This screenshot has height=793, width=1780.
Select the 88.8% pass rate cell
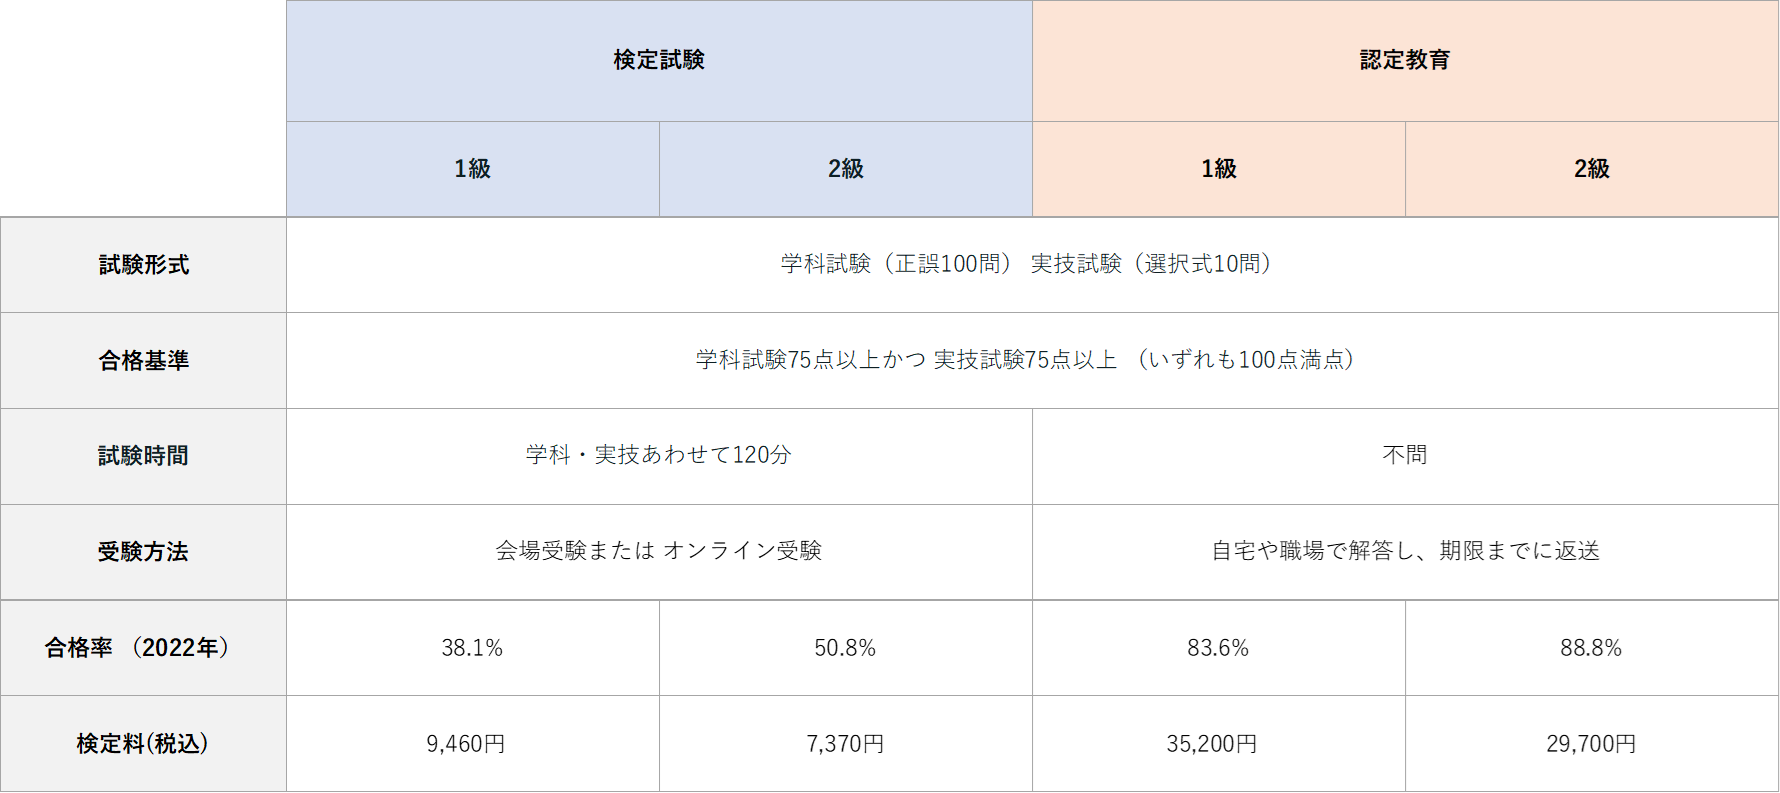(1592, 648)
